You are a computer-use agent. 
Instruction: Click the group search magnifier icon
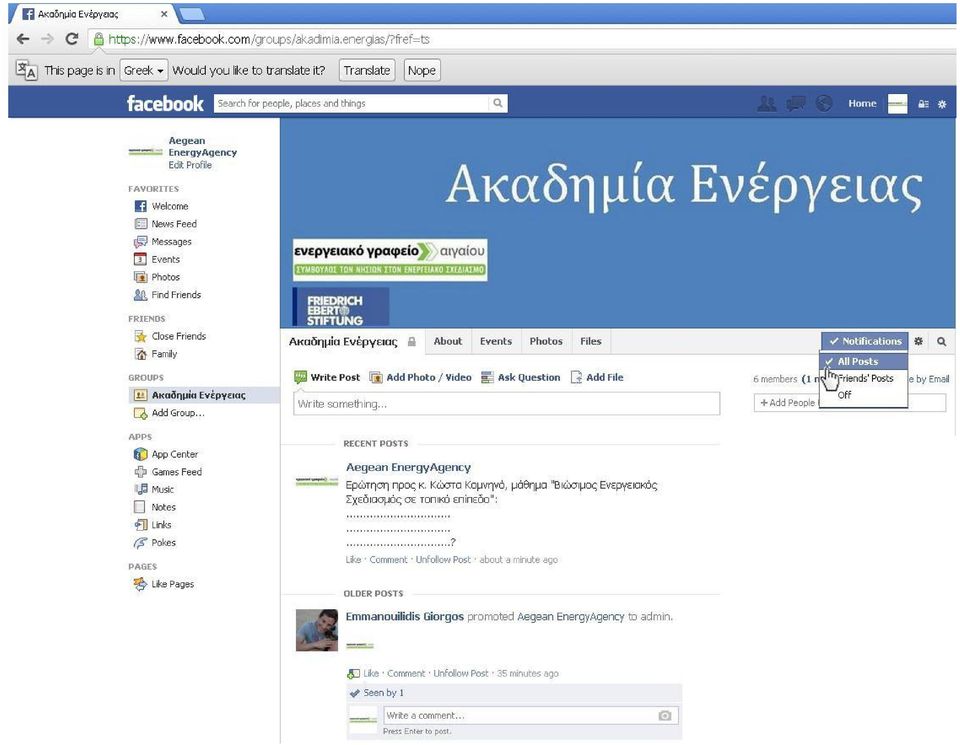(x=942, y=342)
